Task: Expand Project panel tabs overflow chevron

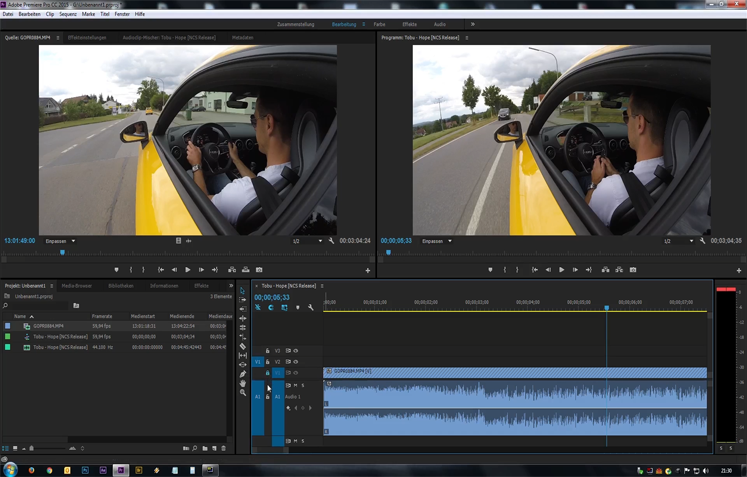Action: click(x=231, y=286)
